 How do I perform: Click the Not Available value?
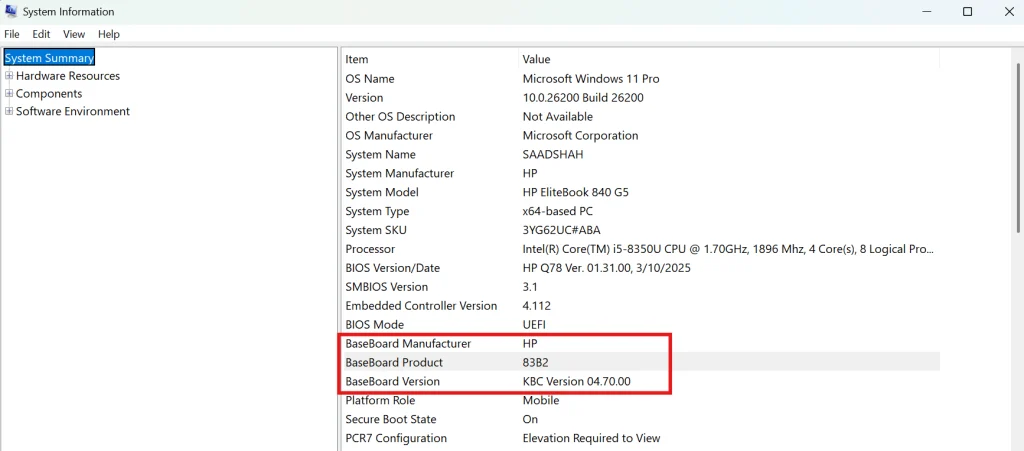click(x=558, y=117)
